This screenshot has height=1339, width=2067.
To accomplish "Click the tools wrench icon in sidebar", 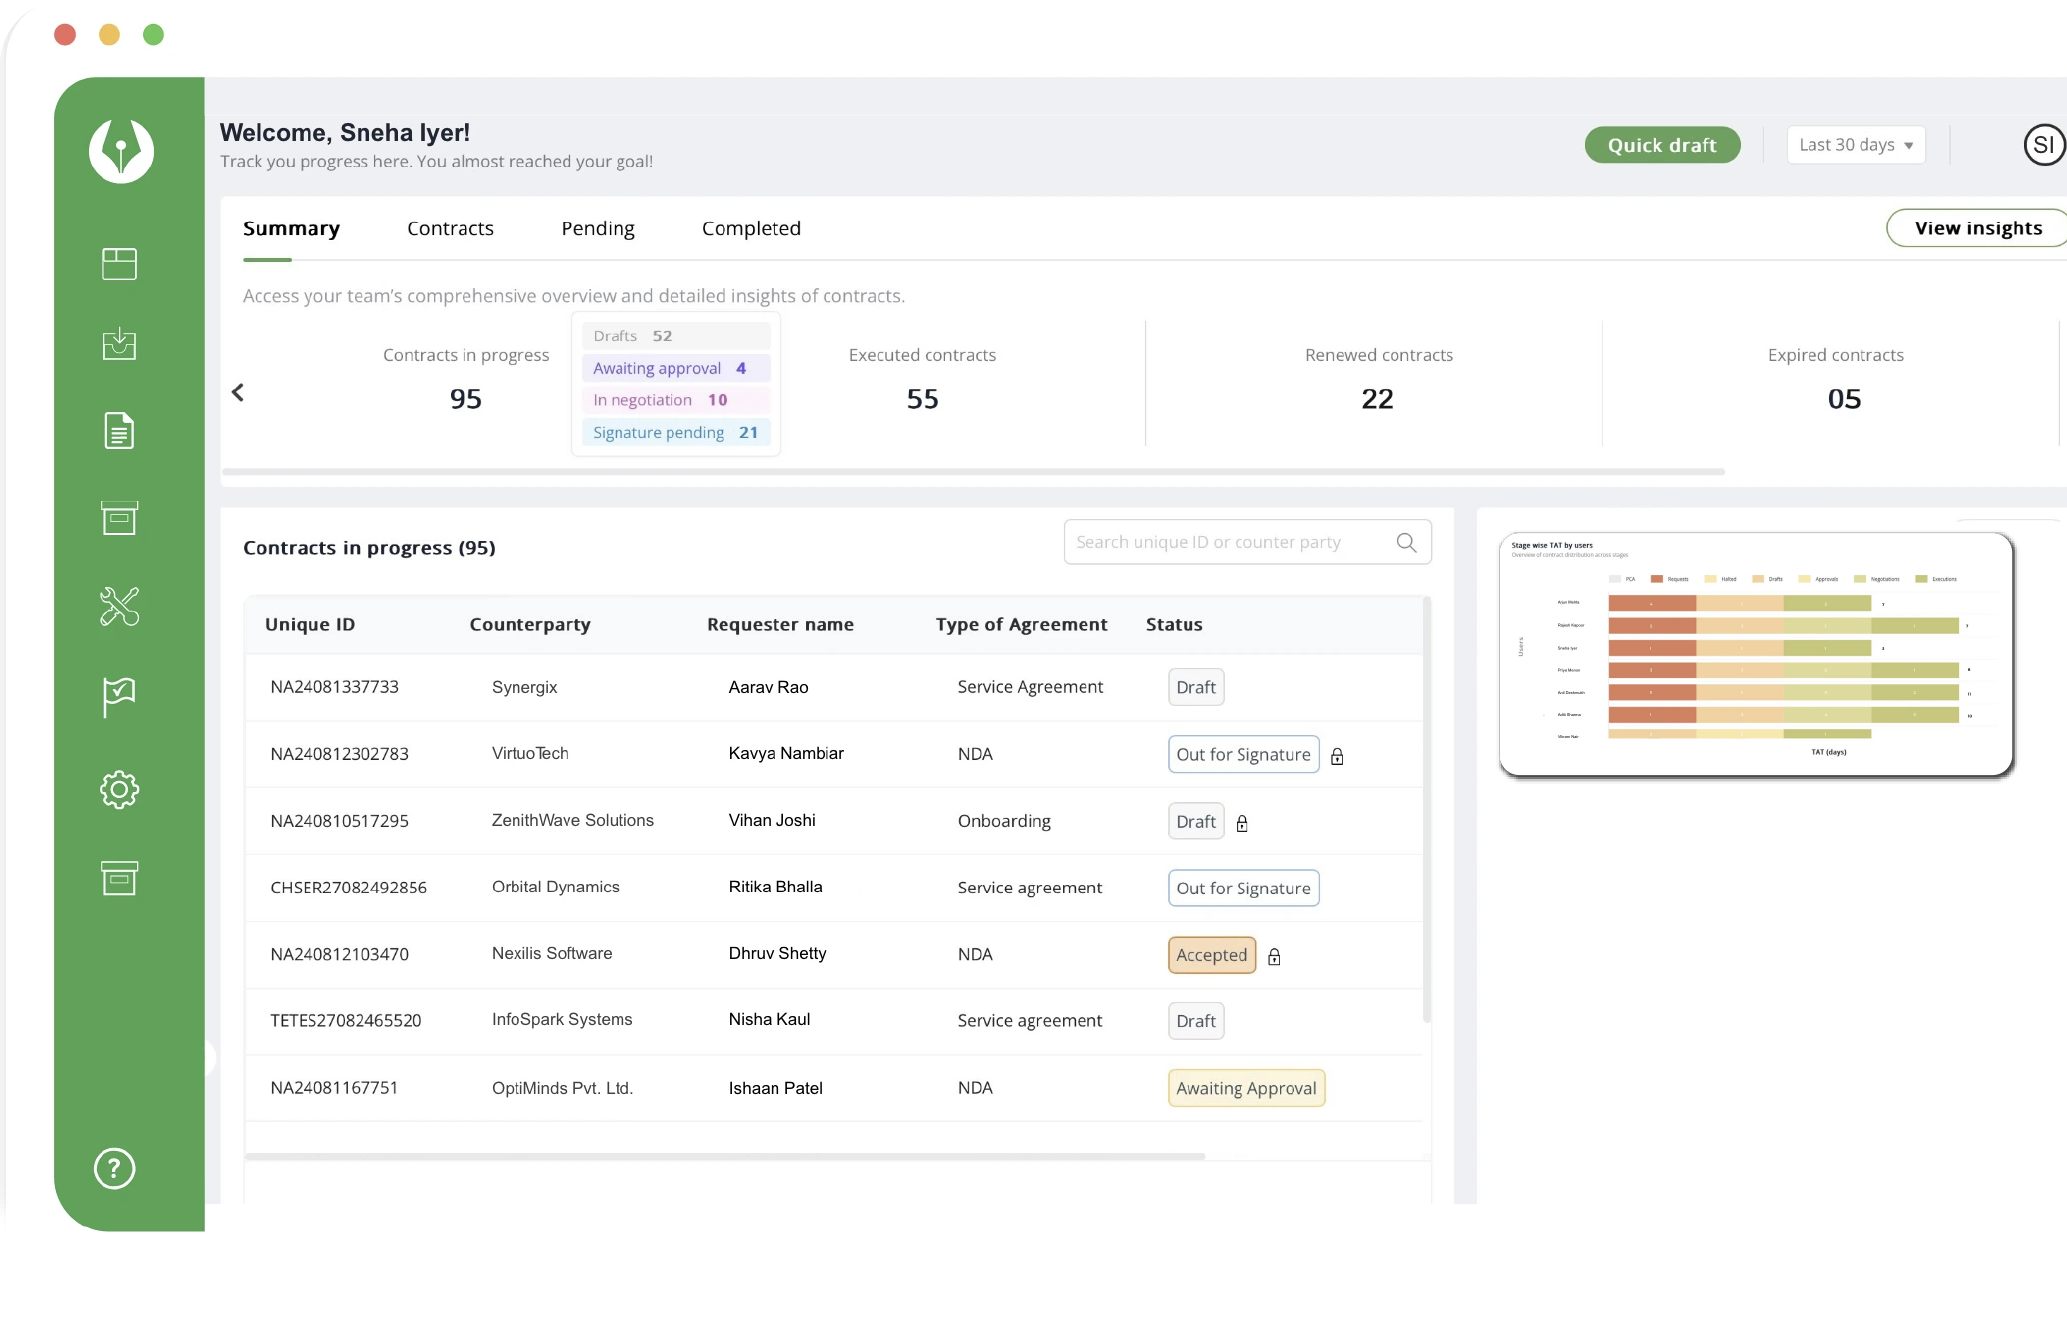I will [x=119, y=606].
